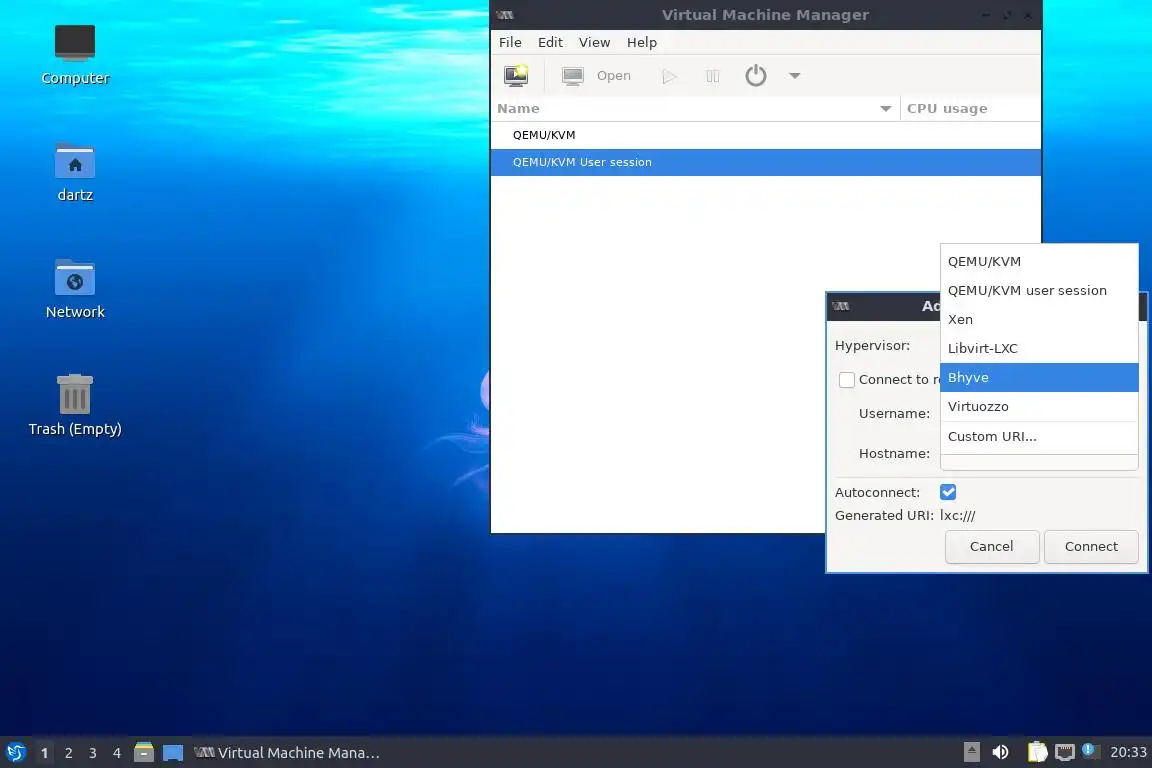Switch to workspace 4
1152x768 pixels.
pos(117,753)
